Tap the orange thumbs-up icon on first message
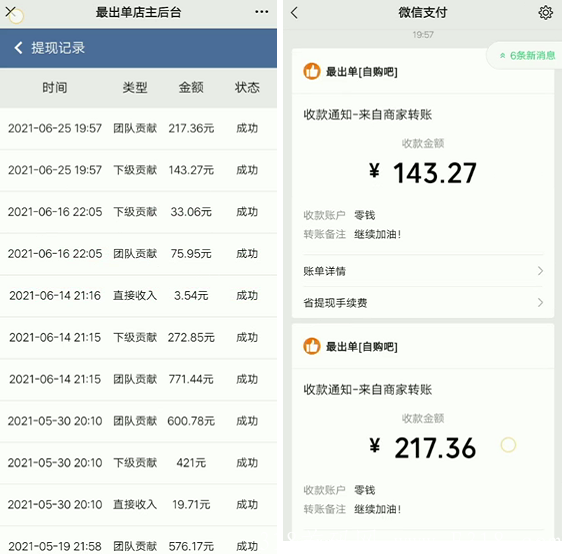This screenshot has width=562, height=554. point(312,71)
